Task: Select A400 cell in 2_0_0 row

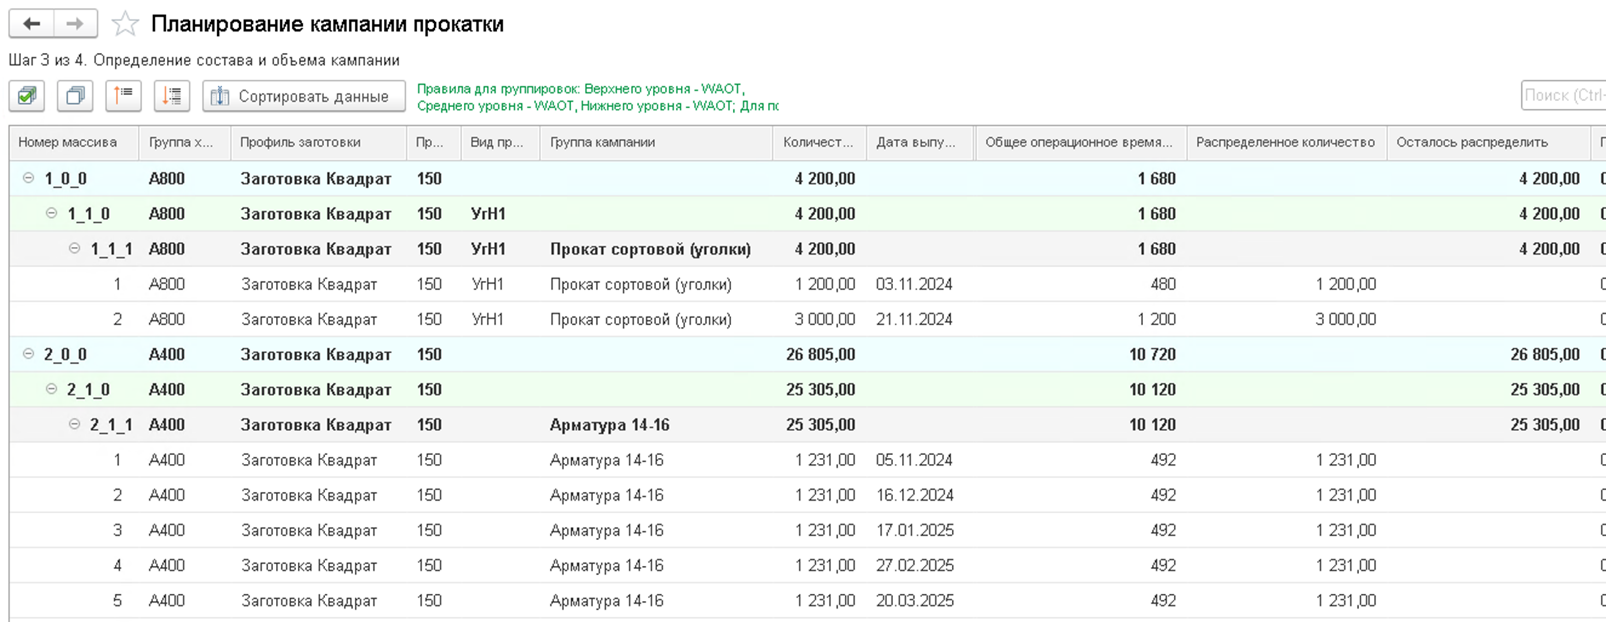Action: tap(167, 354)
